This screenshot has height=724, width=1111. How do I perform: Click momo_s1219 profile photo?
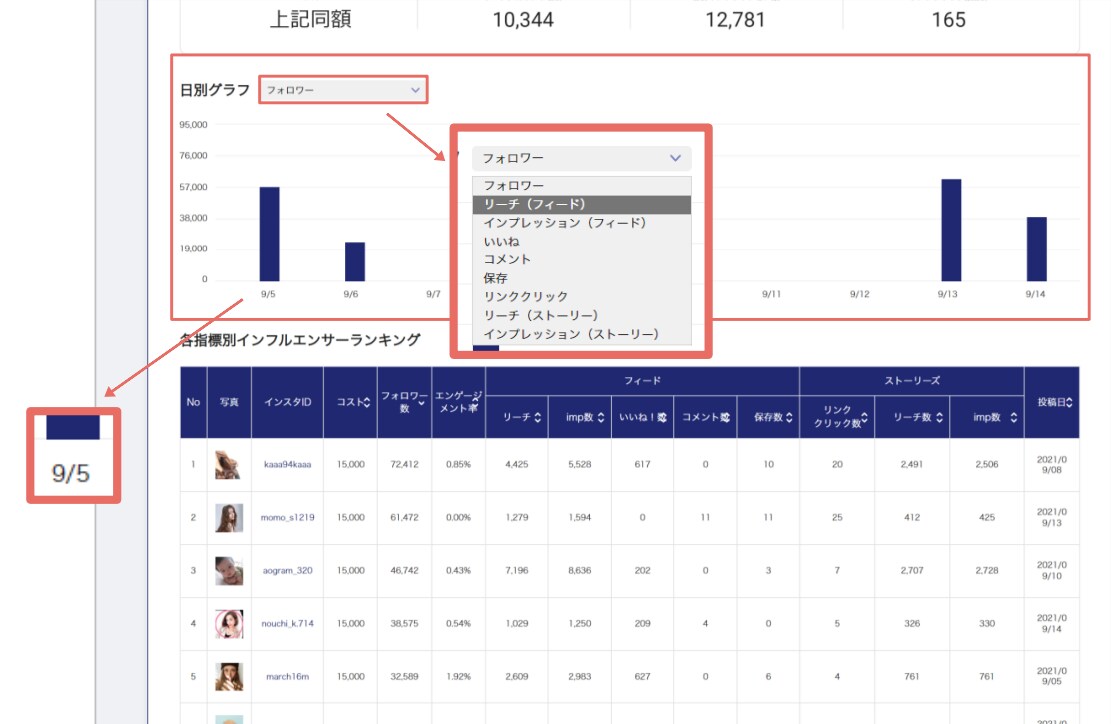click(229, 518)
